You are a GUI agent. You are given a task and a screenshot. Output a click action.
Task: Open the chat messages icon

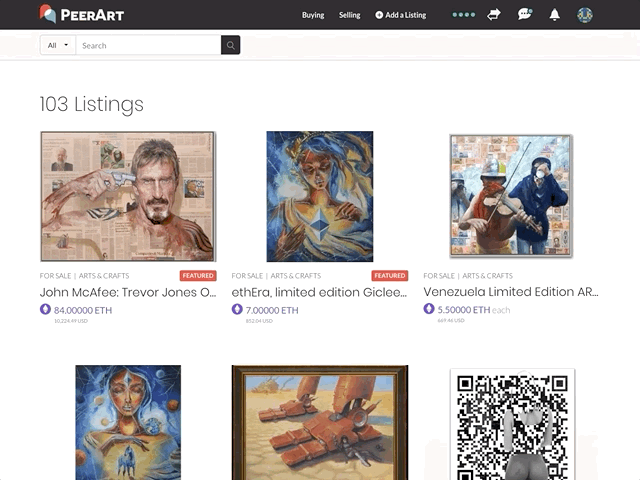coord(524,15)
